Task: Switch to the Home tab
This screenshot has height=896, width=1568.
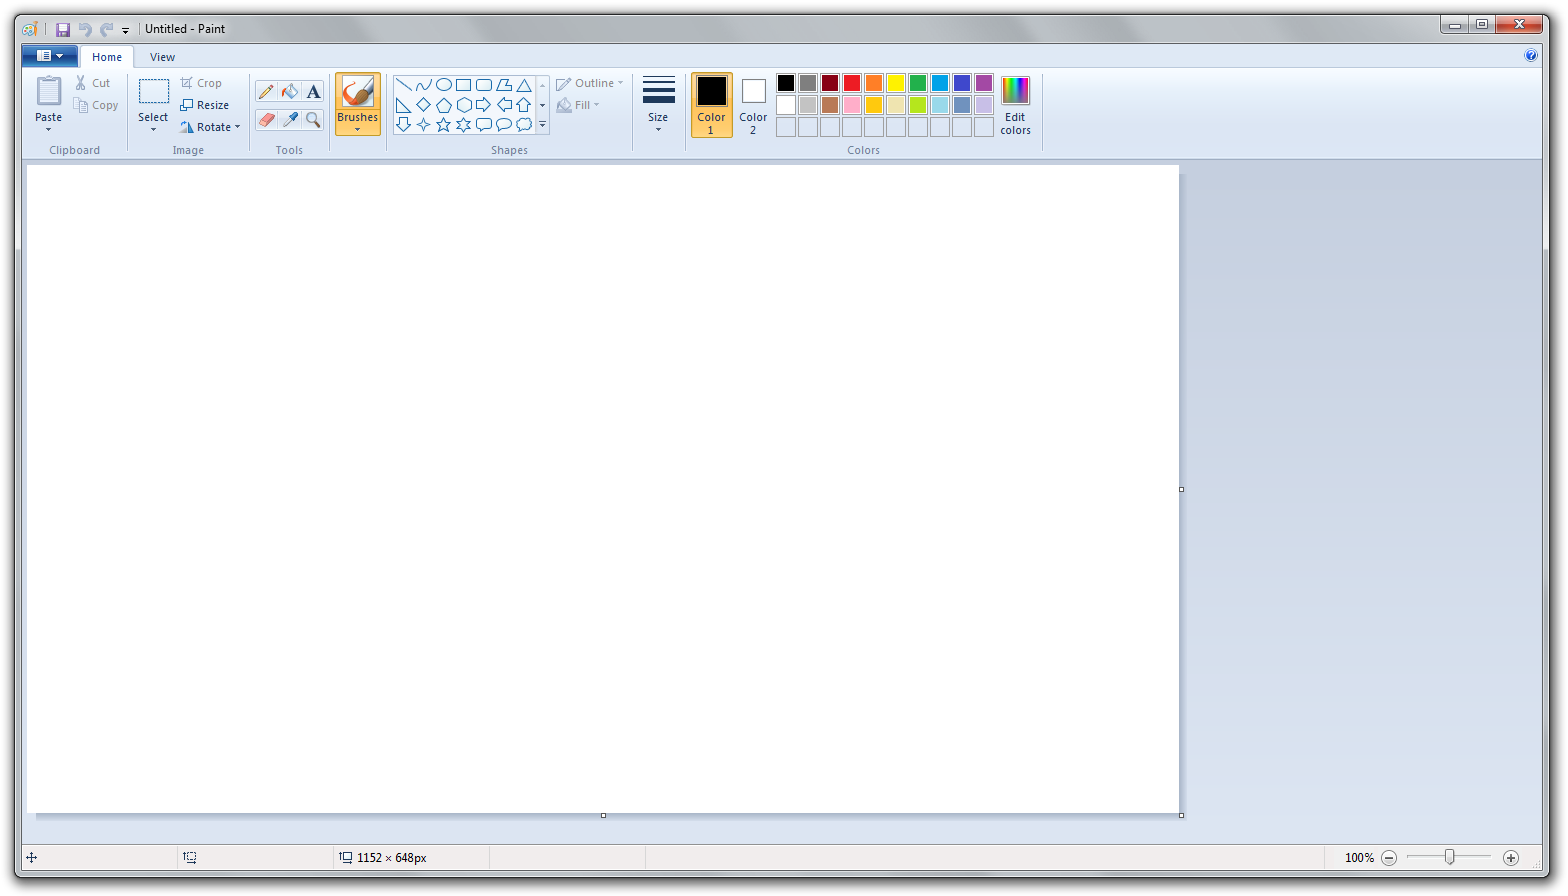Action: tap(107, 57)
